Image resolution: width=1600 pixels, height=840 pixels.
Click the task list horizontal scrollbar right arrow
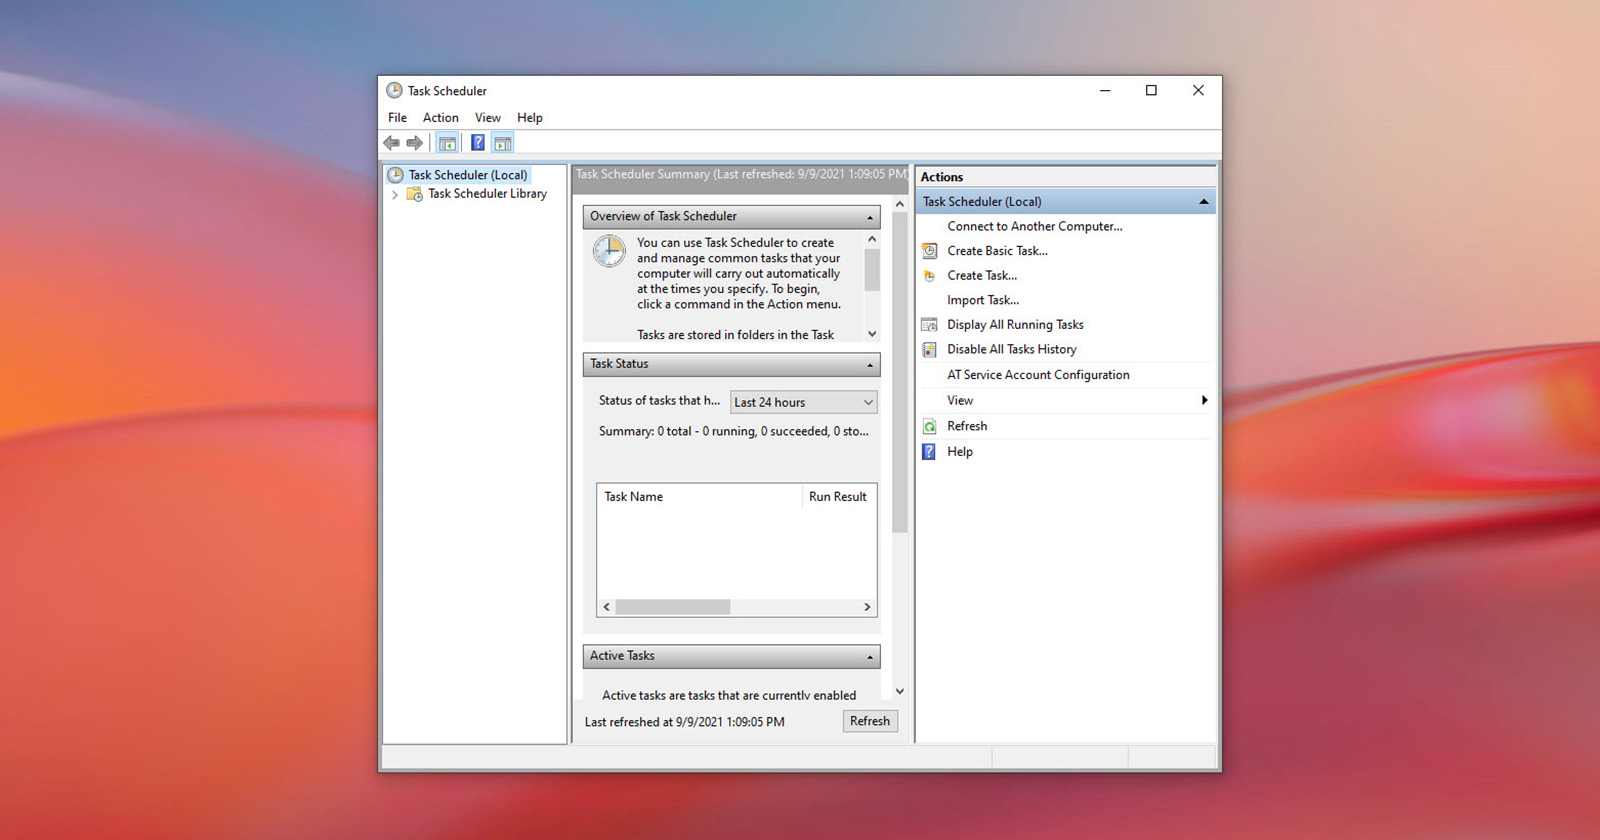(867, 607)
